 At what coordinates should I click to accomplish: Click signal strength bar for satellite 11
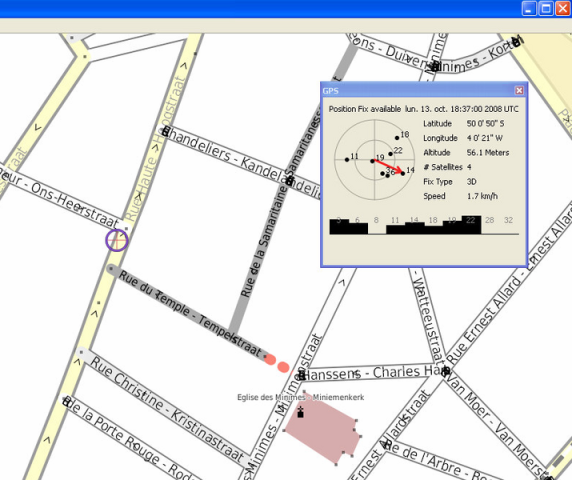coord(395,230)
